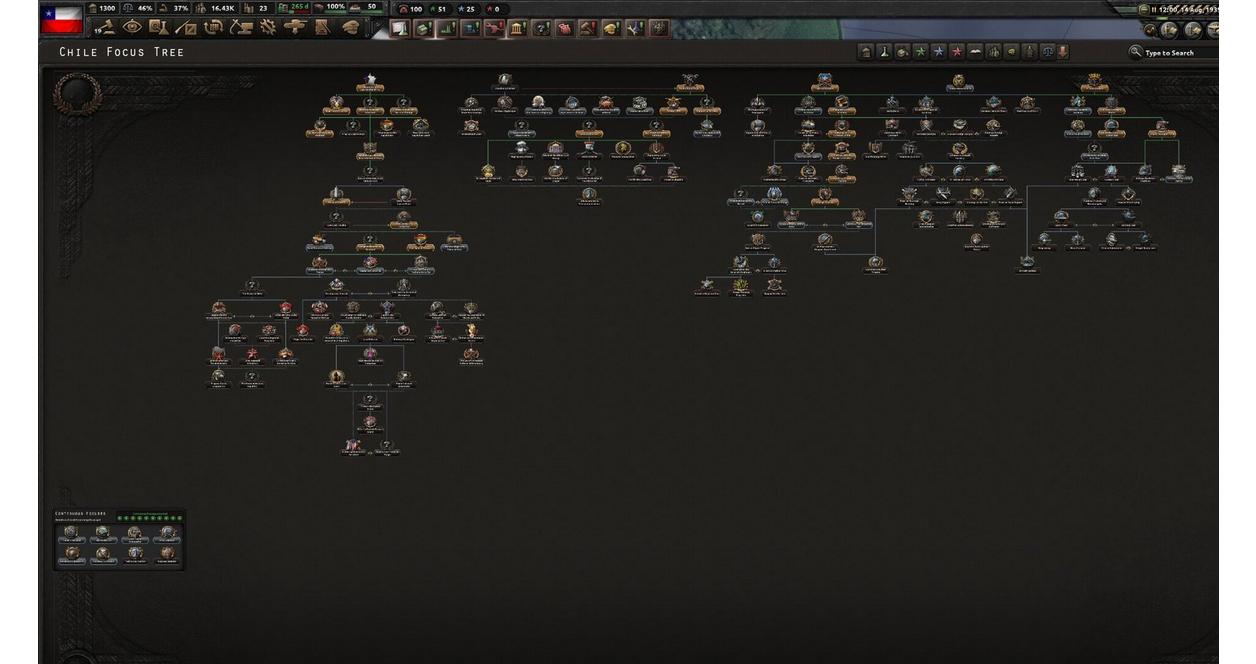The image size is (1256, 664).
Task: Click the Continuous Focuses panel header
Action: (x=80, y=513)
